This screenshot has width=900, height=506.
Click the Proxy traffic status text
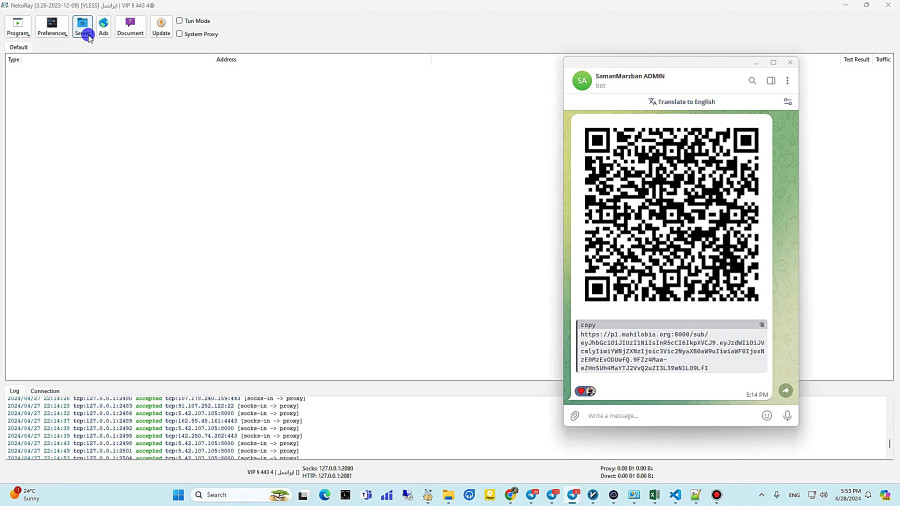point(626,469)
